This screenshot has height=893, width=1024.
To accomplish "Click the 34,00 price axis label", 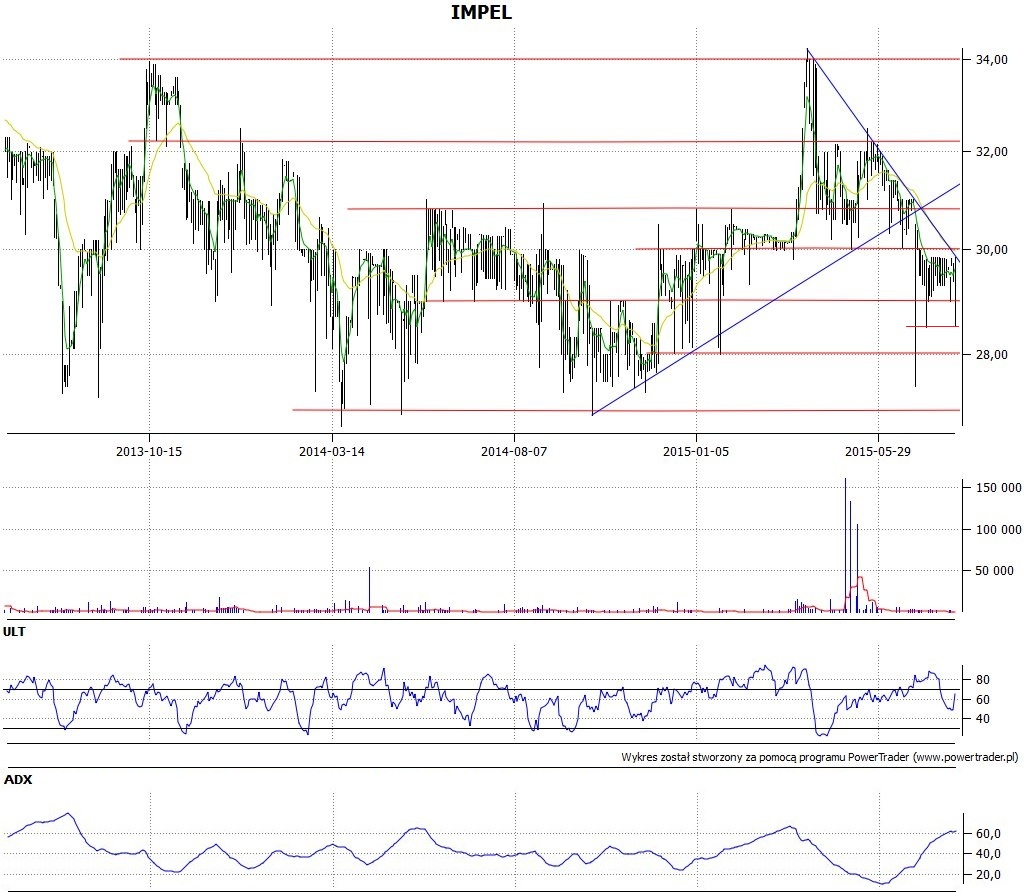I will (x=991, y=60).
